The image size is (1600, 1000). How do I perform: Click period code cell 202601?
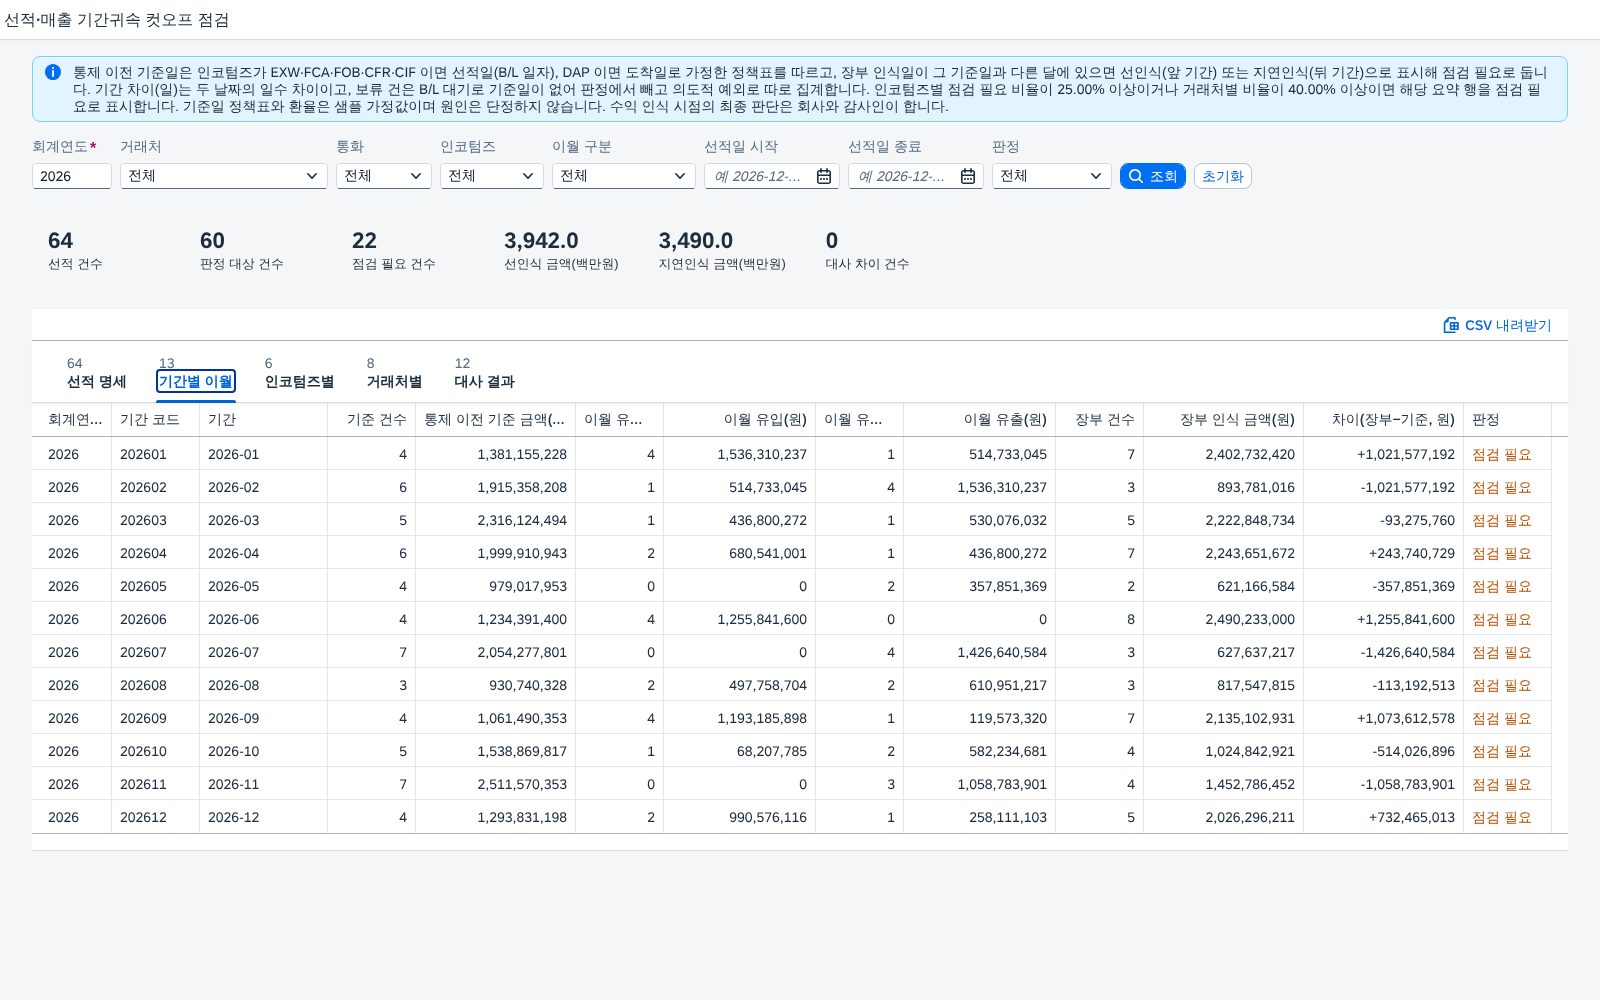(144, 454)
